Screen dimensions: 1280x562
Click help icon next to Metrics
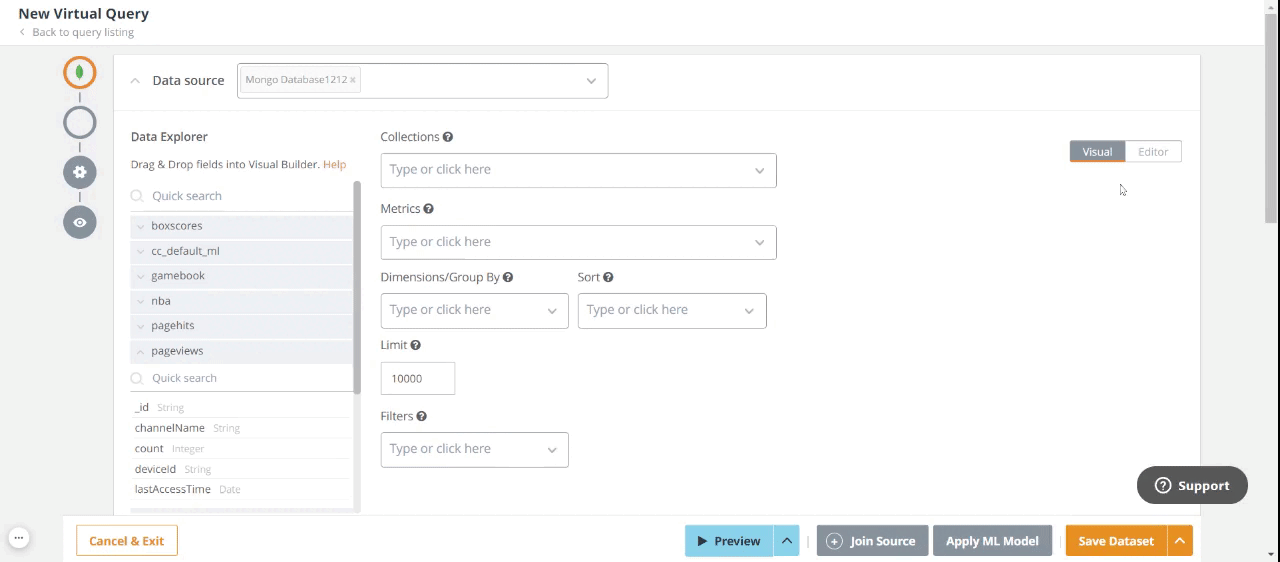[x=428, y=209]
